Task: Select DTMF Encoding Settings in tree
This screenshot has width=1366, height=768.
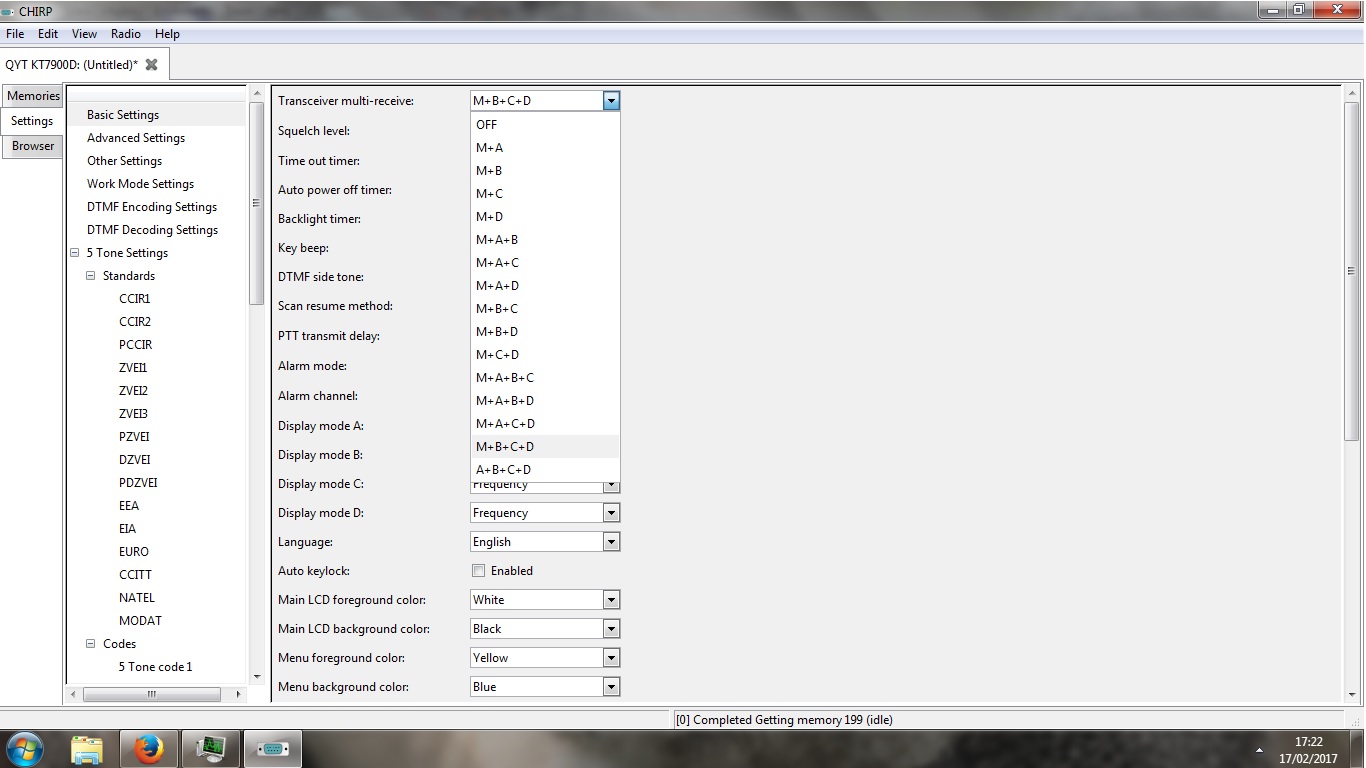Action: [152, 207]
